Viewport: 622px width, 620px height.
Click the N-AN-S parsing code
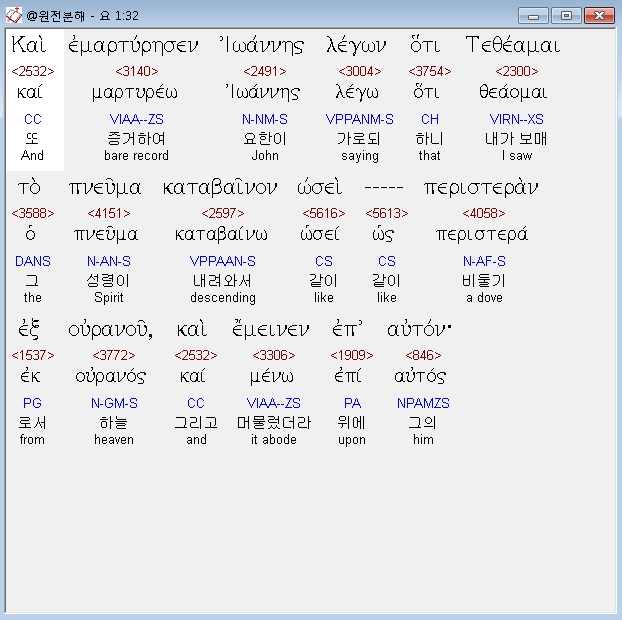click(x=109, y=261)
